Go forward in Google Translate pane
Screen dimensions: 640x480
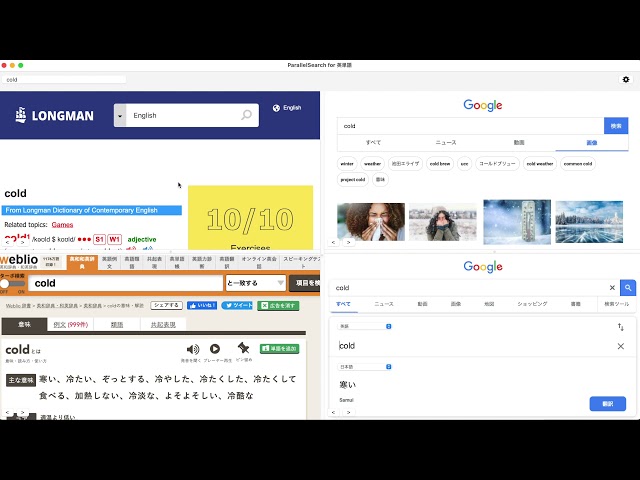point(348,412)
